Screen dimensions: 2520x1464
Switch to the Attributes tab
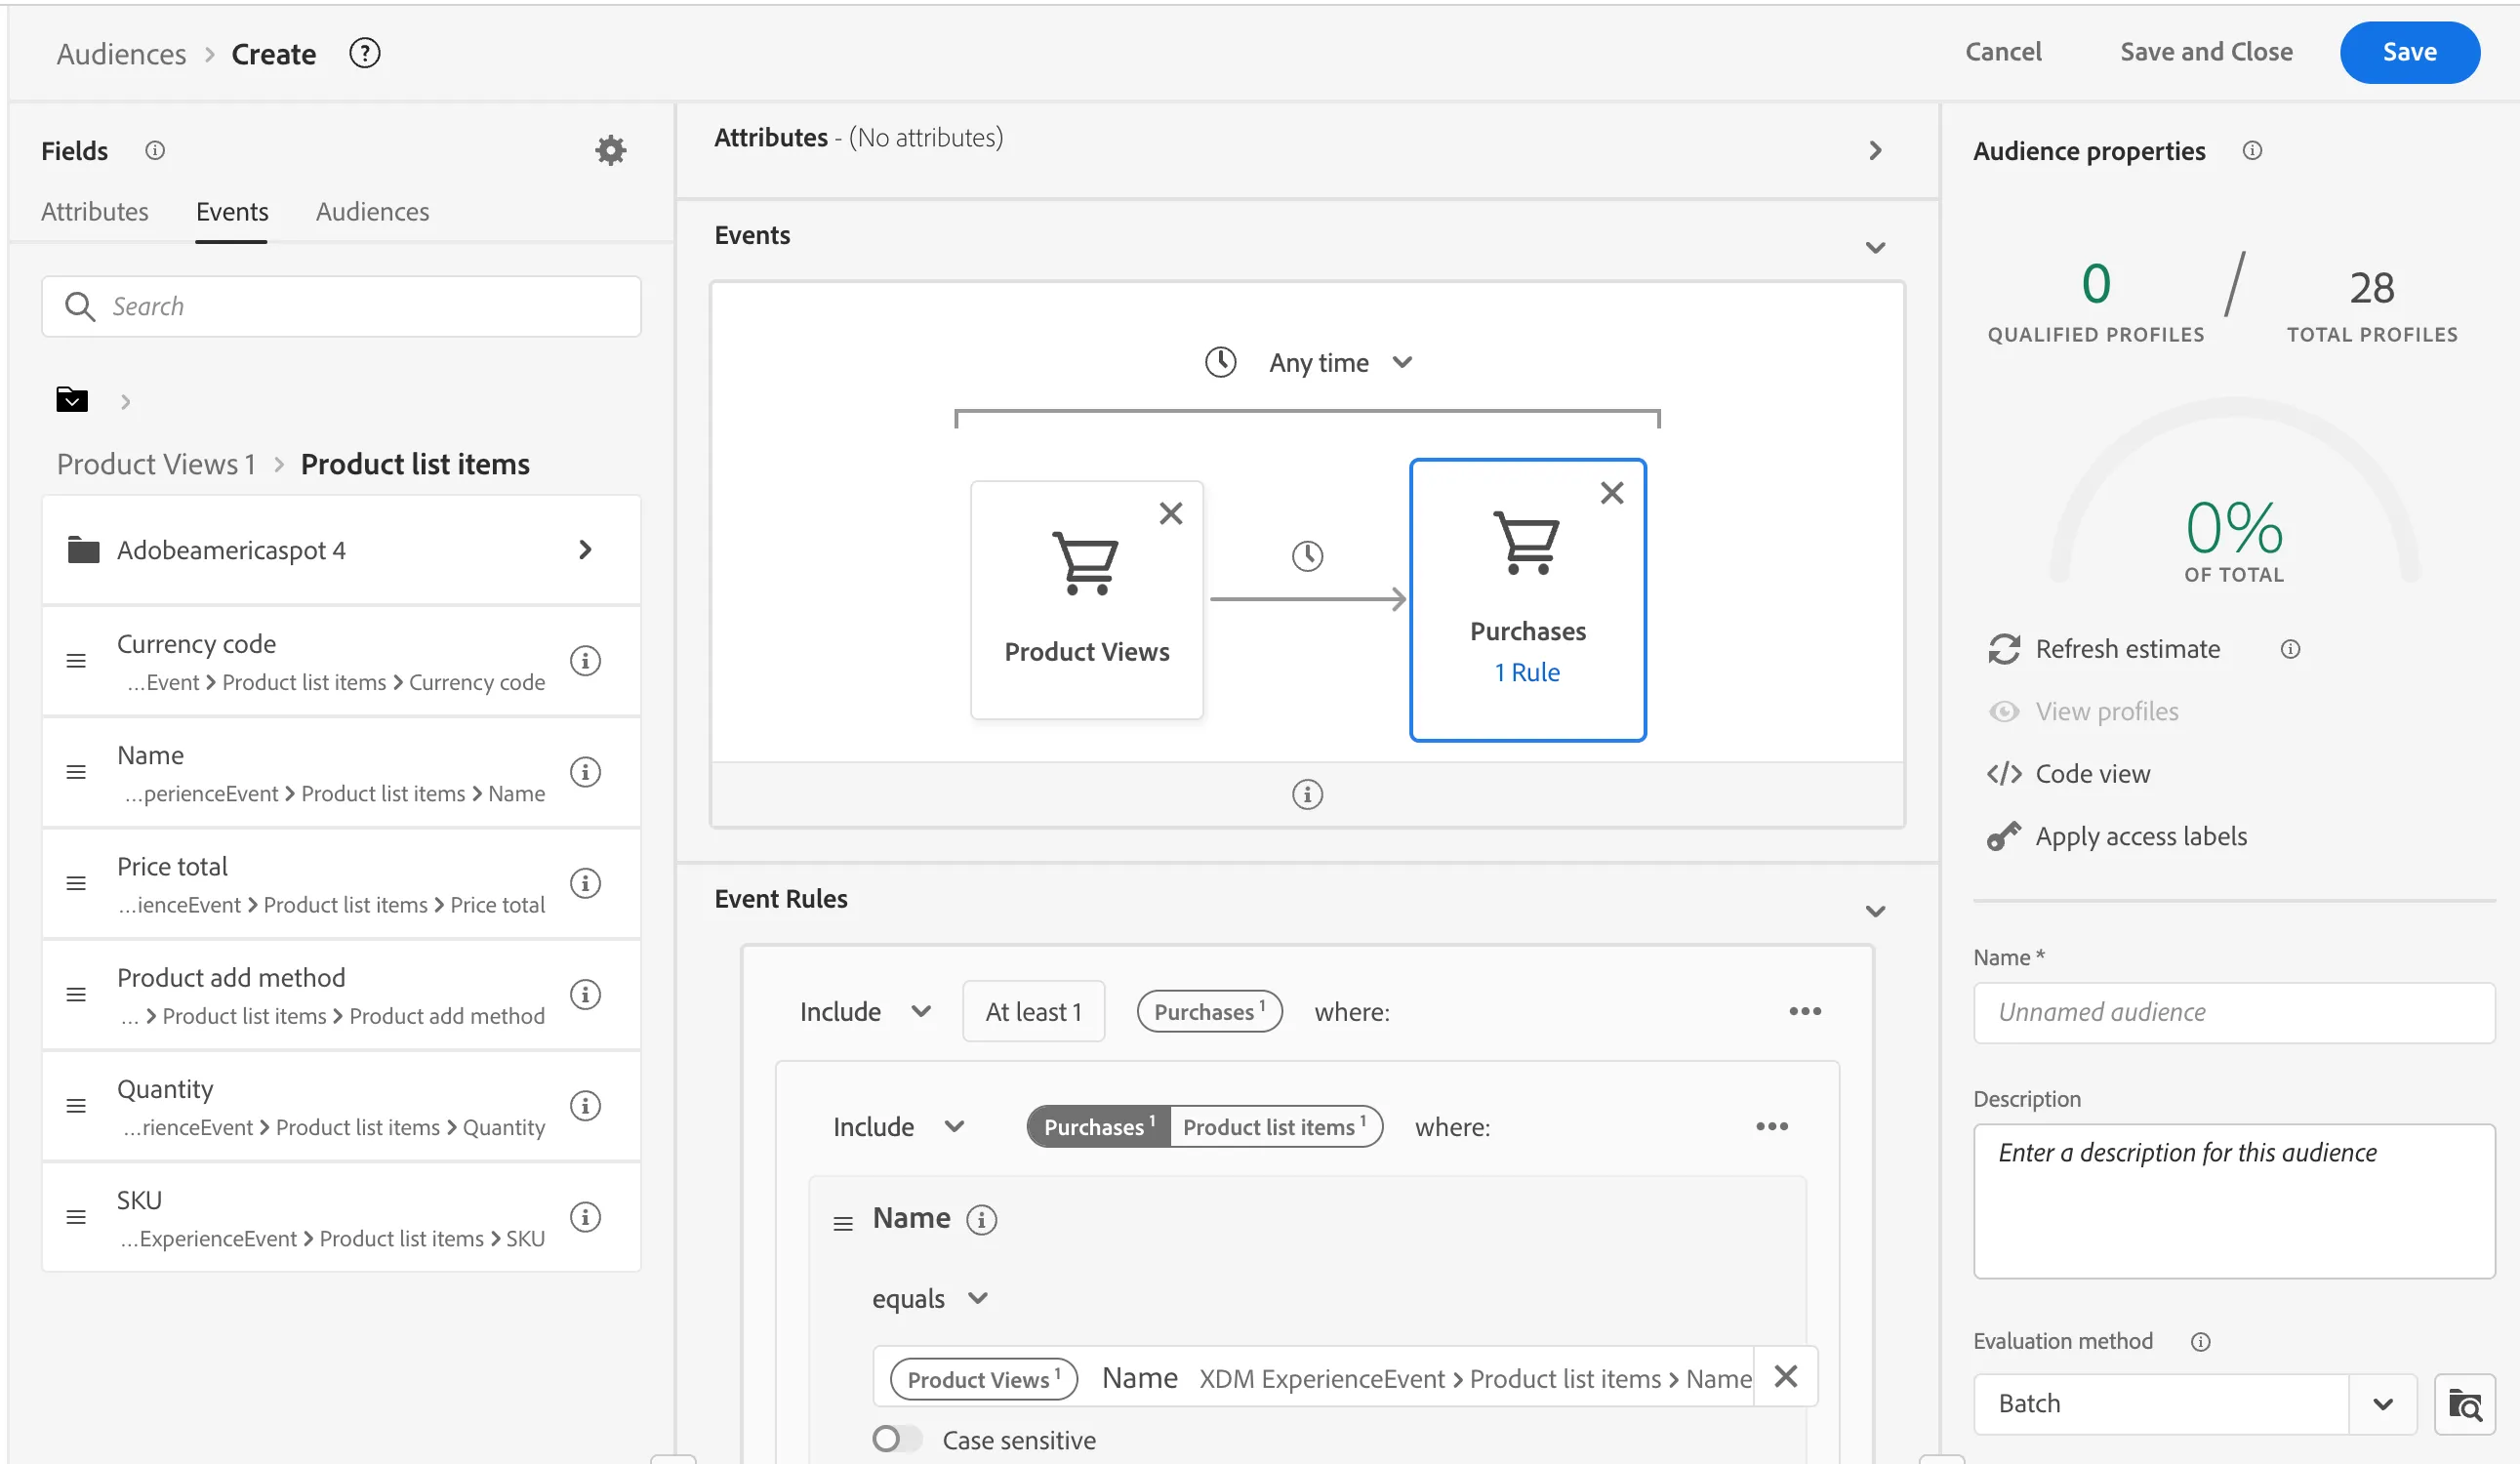tap(95, 212)
